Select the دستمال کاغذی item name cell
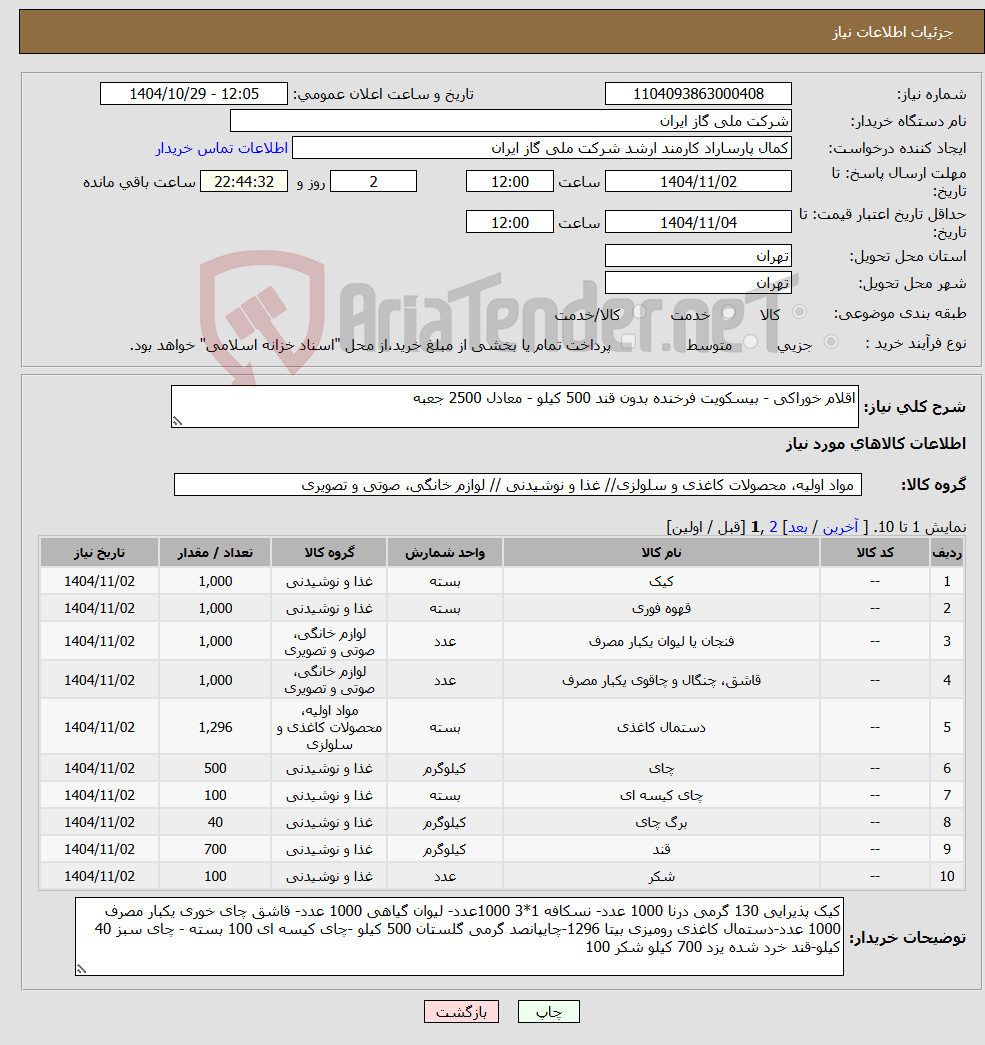Viewport: 985px width, 1045px height. [661, 727]
